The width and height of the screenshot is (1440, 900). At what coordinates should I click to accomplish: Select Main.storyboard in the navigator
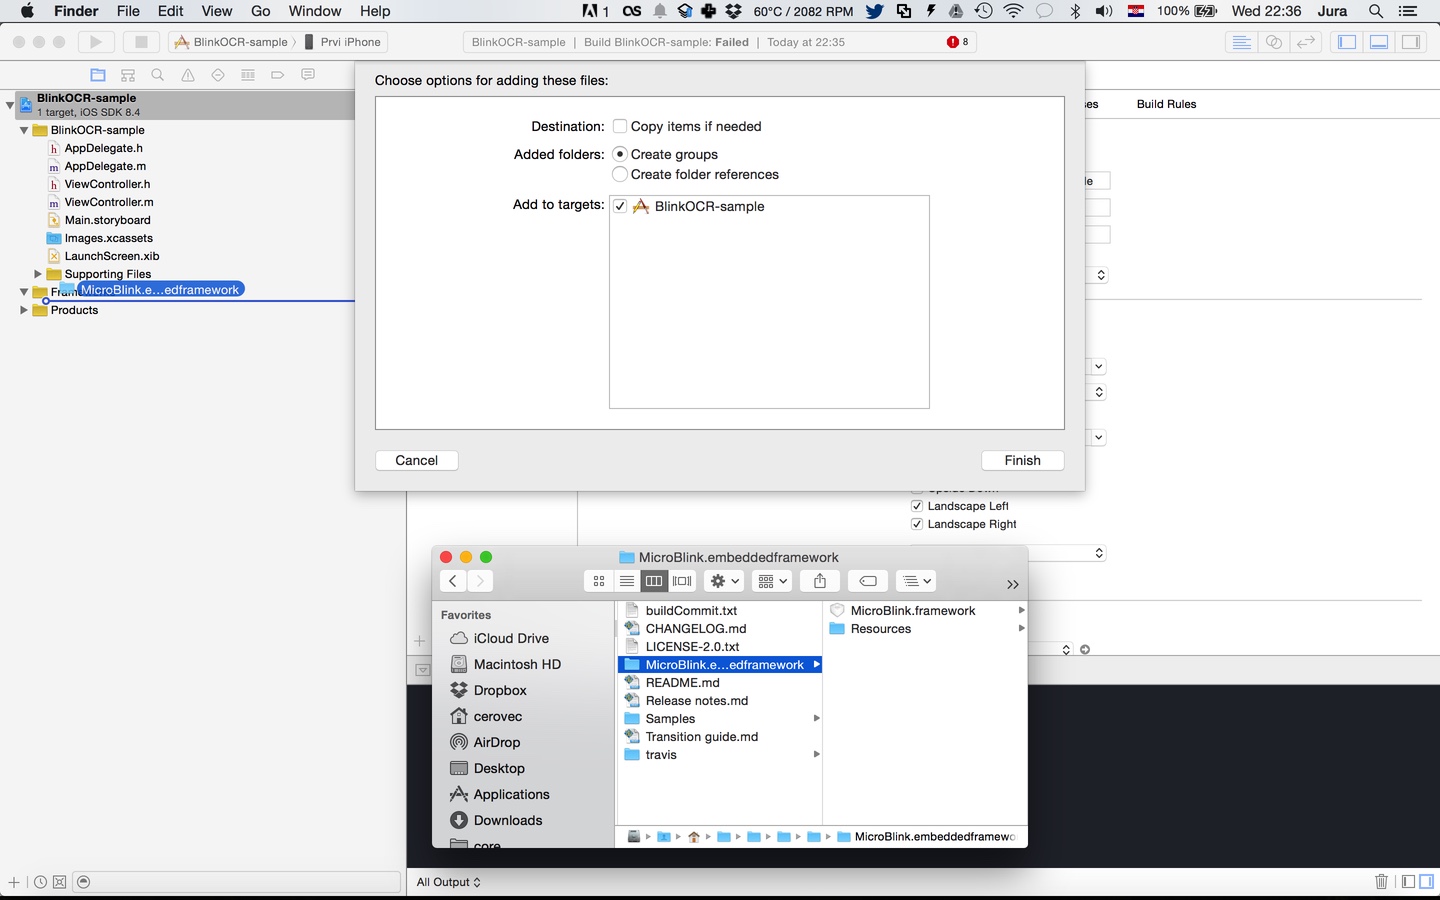tap(107, 220)
